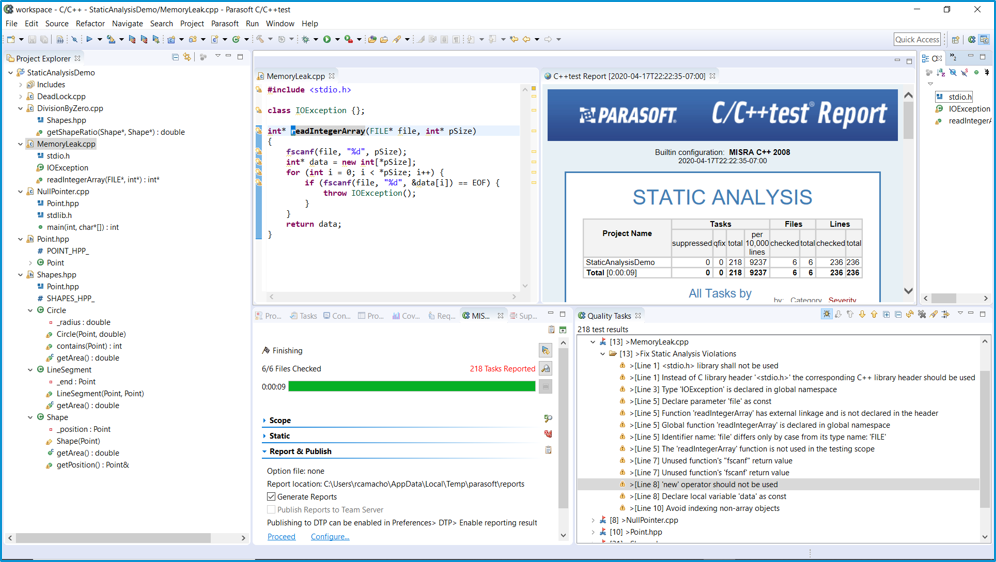Click the green Run launch toolbar icon
The width and height of the screenshot is (996, 562).
(326, 39)
